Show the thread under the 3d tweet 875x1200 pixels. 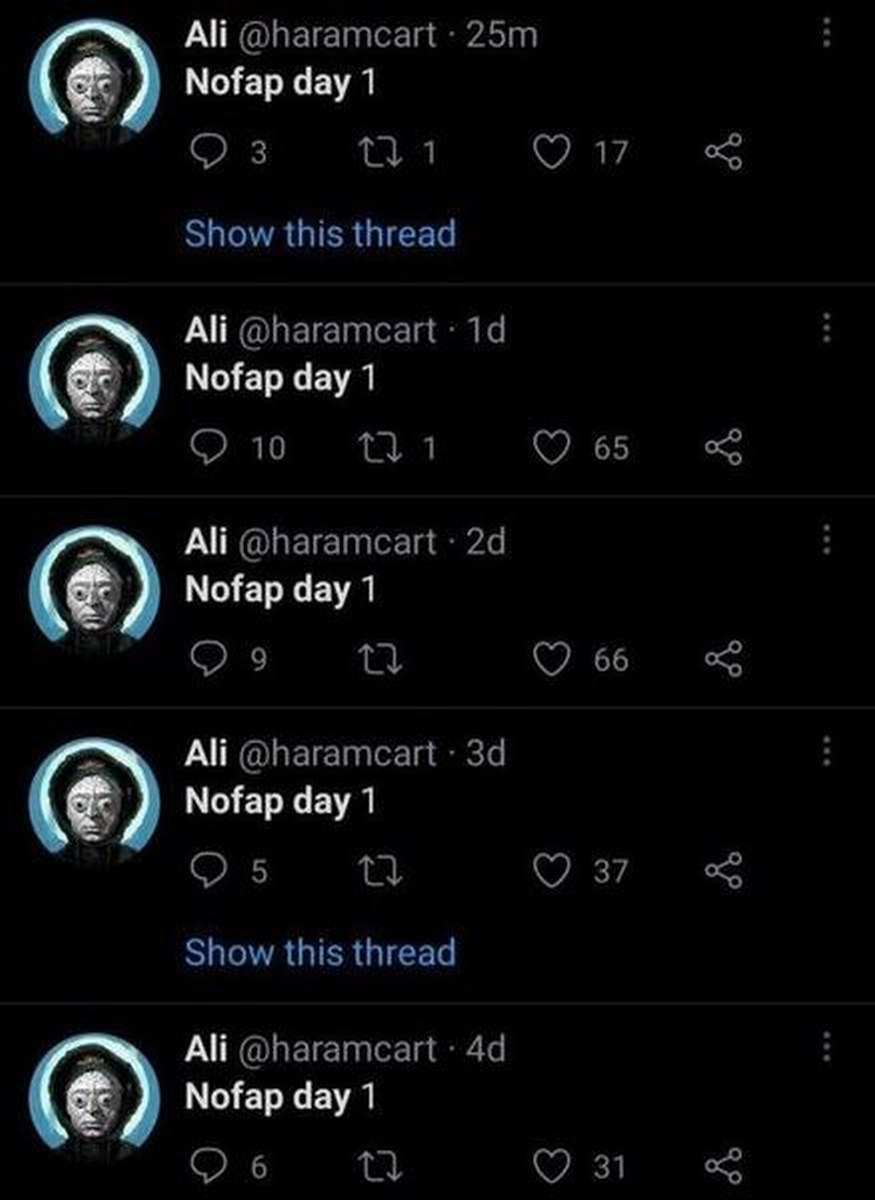pos(320,952)
